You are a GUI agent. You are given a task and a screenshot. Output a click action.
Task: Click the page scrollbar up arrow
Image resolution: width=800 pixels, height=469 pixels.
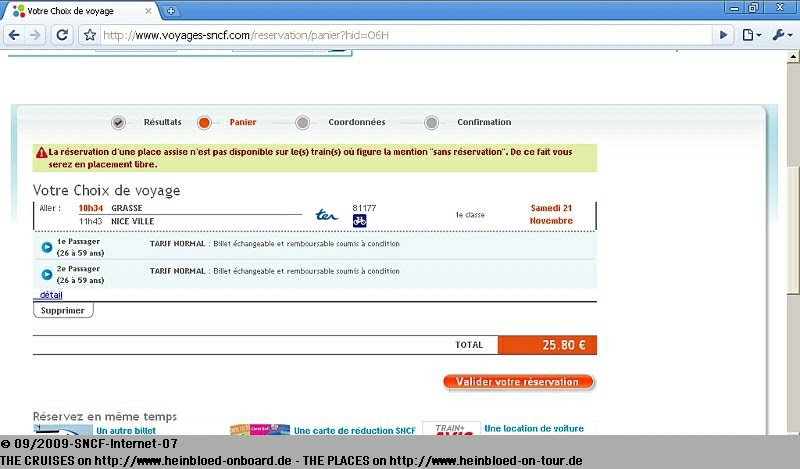(793, 56)
